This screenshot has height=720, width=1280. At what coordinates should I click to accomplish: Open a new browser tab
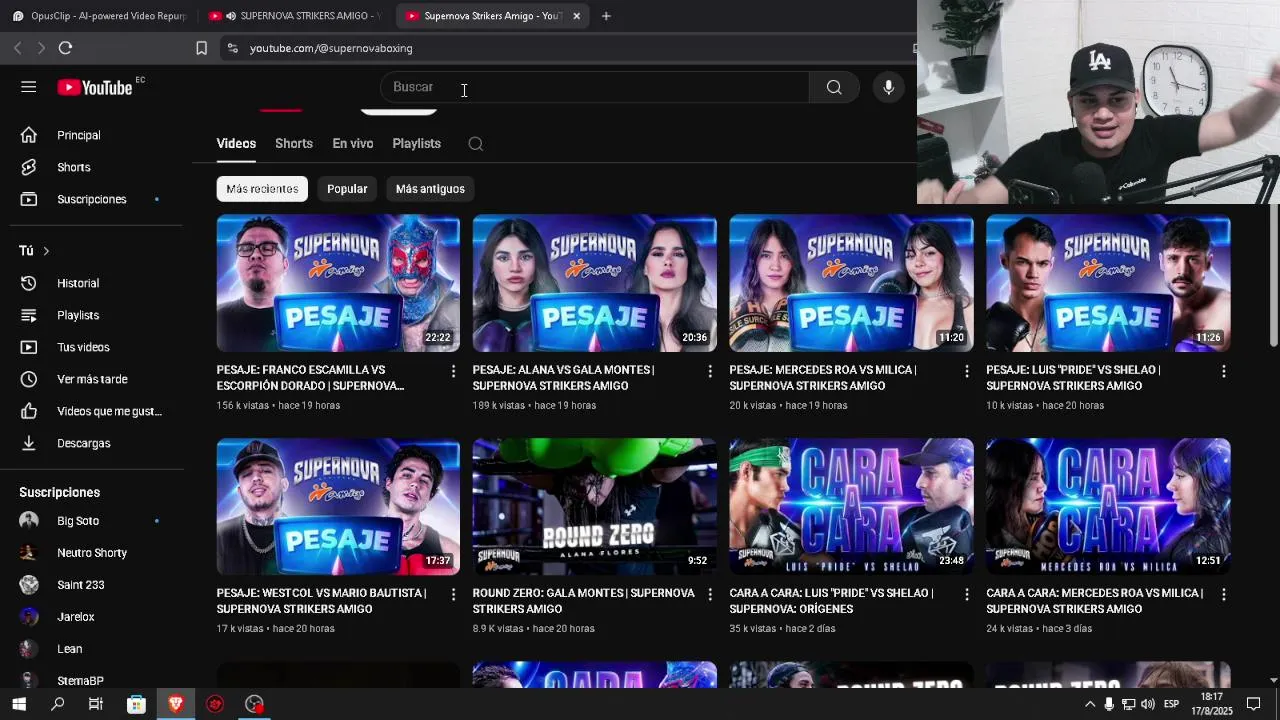(x=606, y=16)
